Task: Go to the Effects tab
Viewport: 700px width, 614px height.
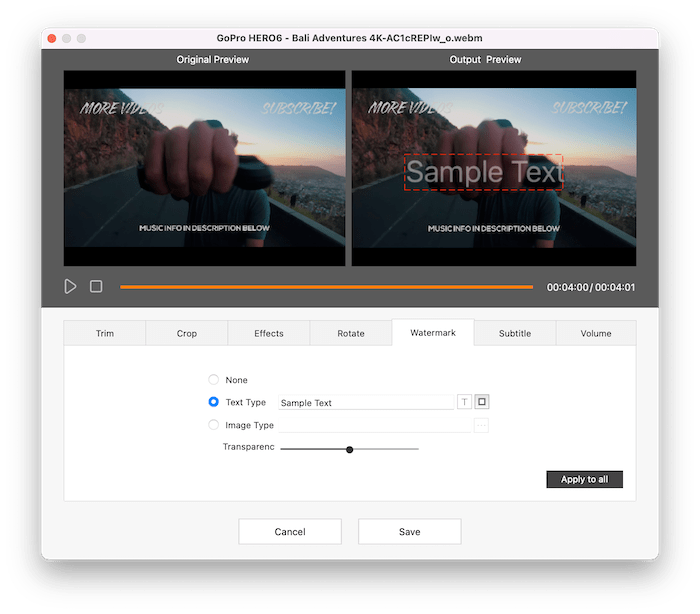Action: click(x=269, y=333)
